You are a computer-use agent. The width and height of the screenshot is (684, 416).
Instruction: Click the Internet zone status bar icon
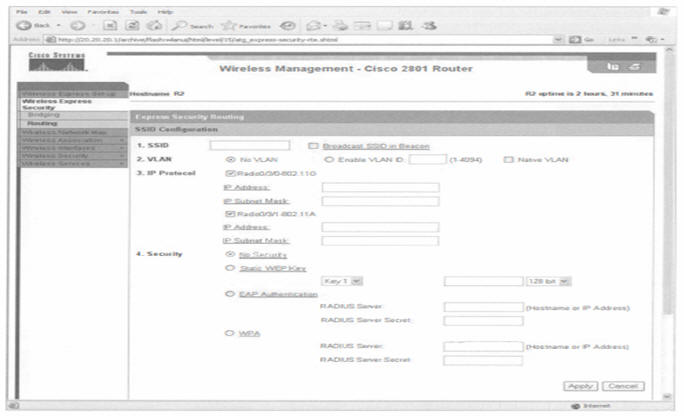575,406
